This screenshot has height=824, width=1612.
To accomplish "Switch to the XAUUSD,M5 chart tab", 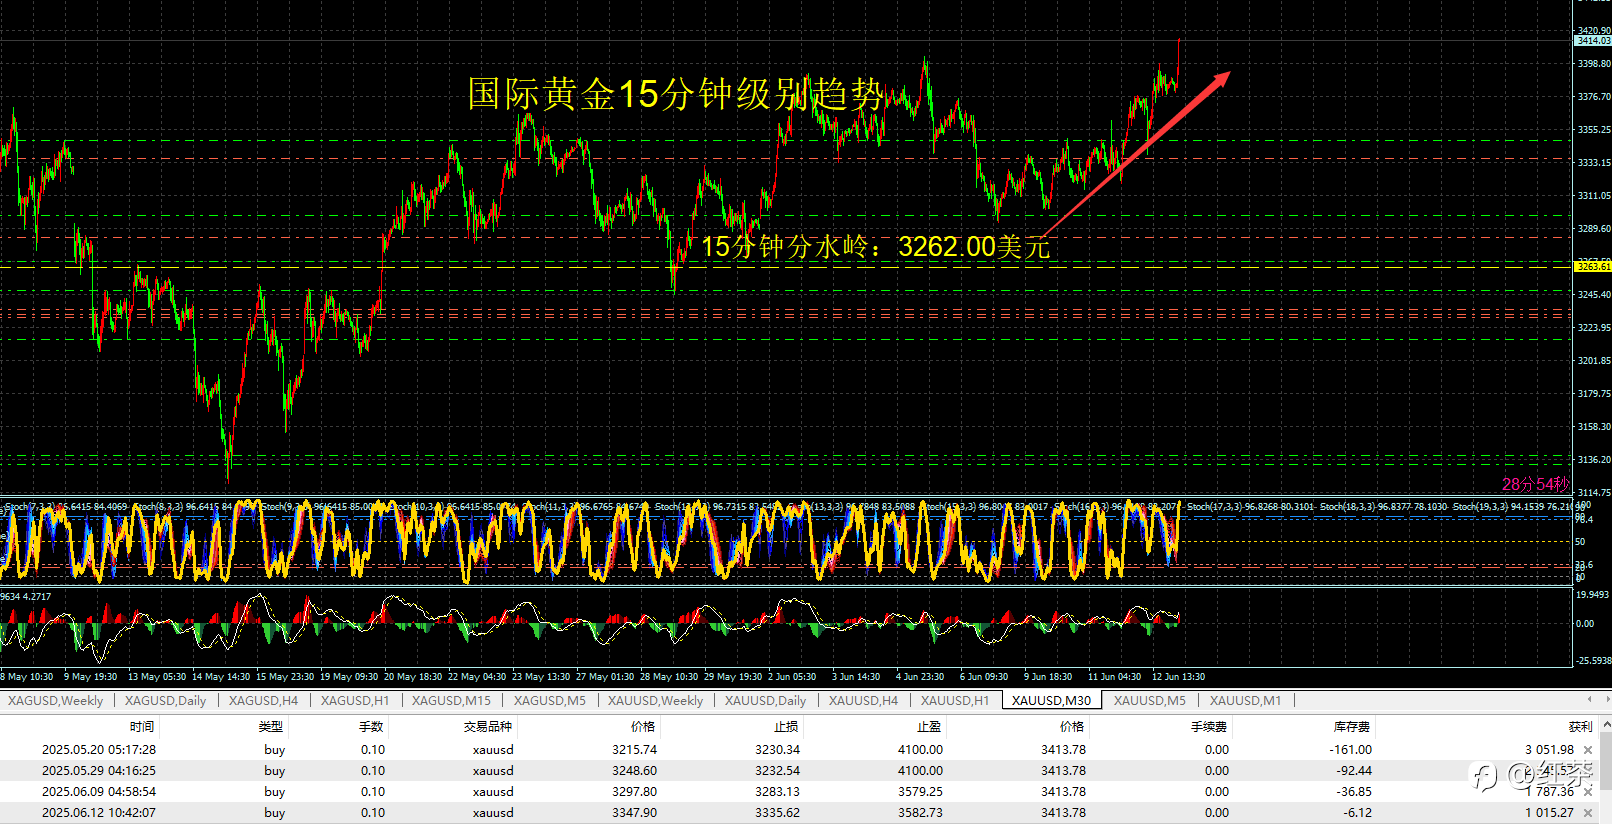I will point(1149,701).
